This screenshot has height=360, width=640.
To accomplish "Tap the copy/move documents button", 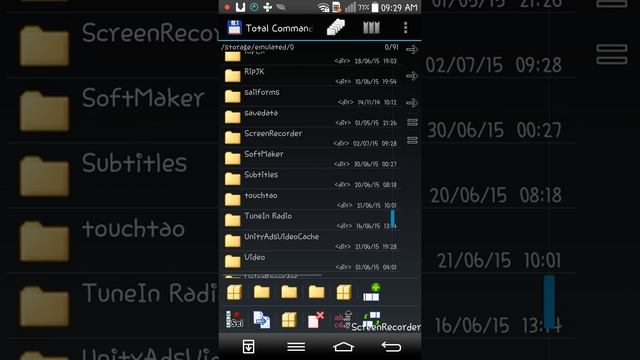I will click(x=262, y=320).
